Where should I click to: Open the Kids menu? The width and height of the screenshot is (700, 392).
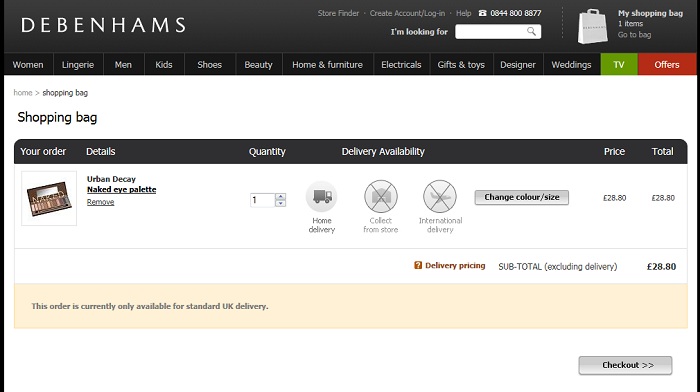(x=164, y=65)
